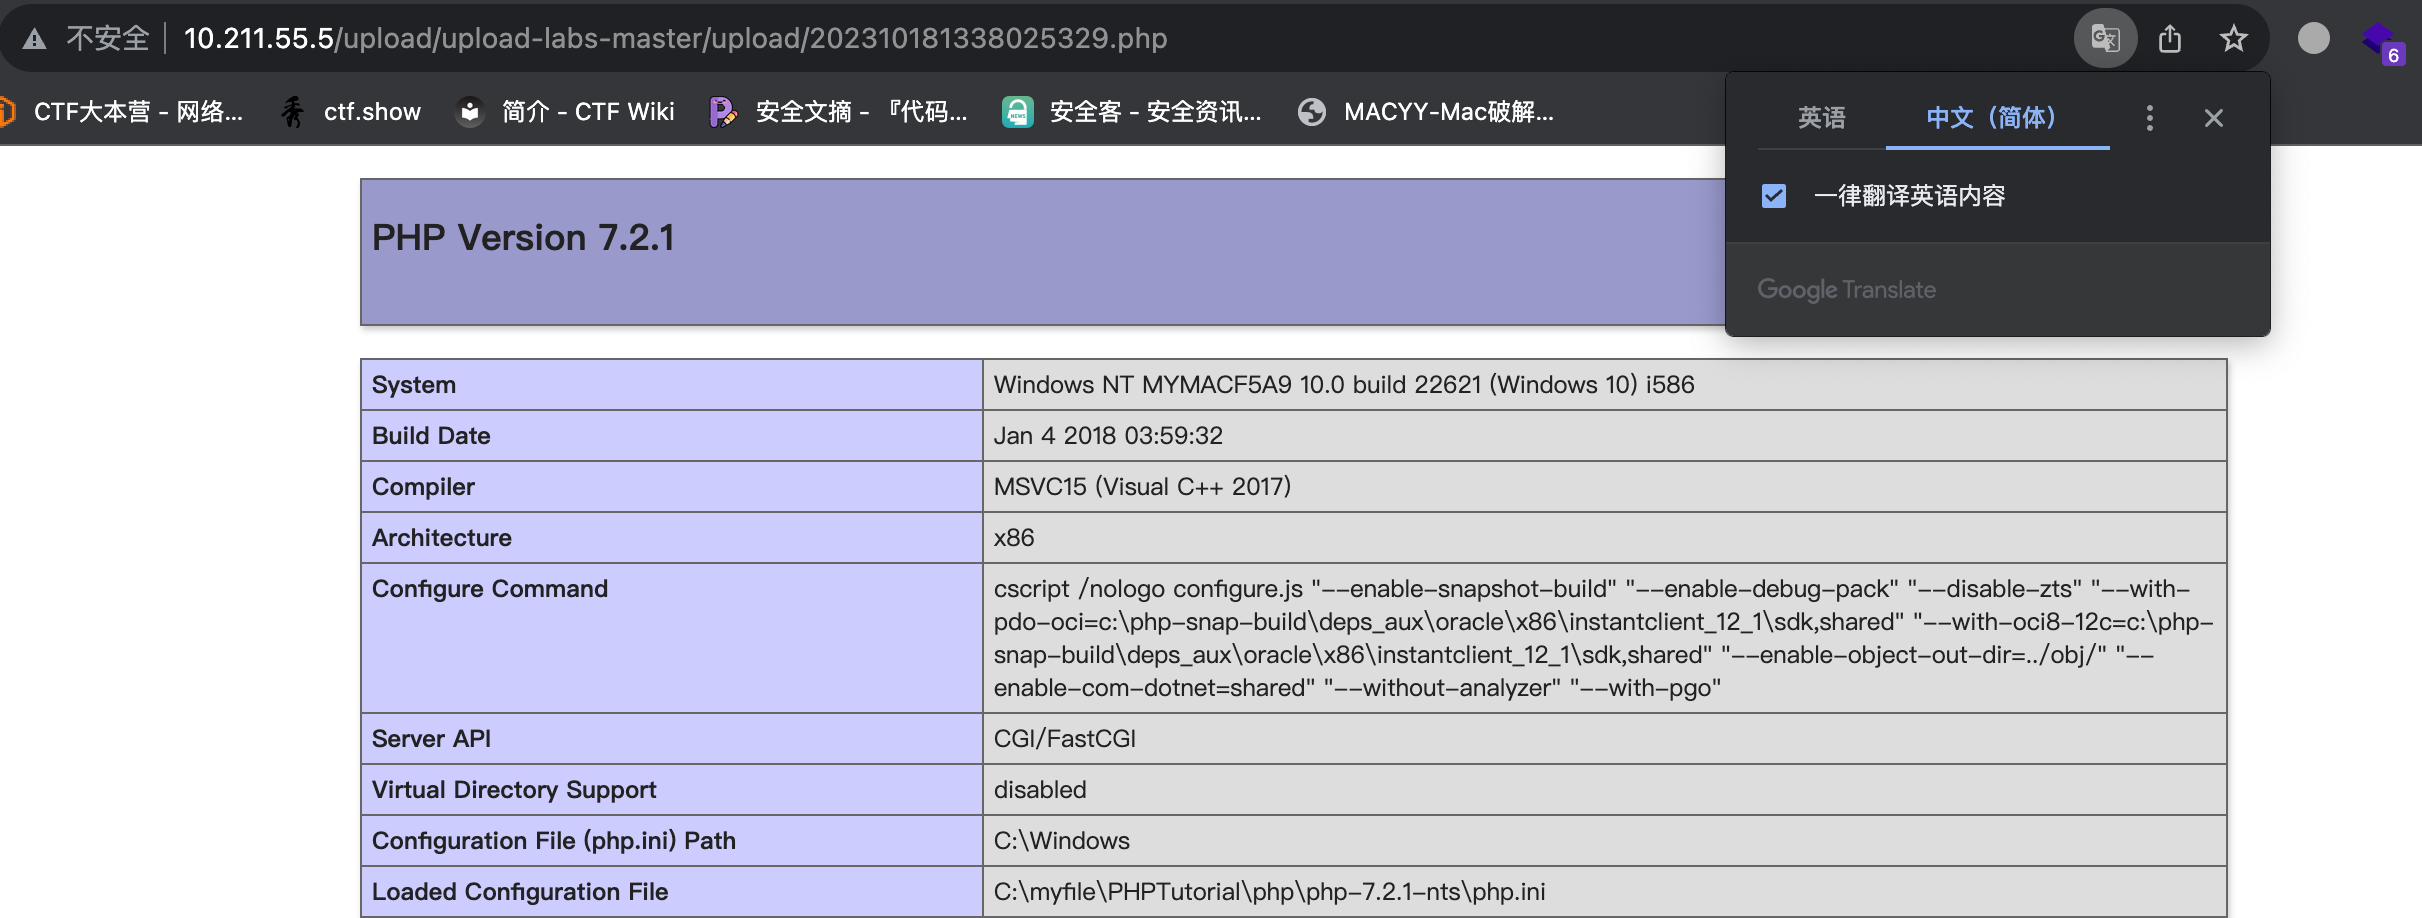The height and width of the screenshot is (918, 2422).
Task: Click the PHP Version 7.2.1 heading
Action: 523,238
